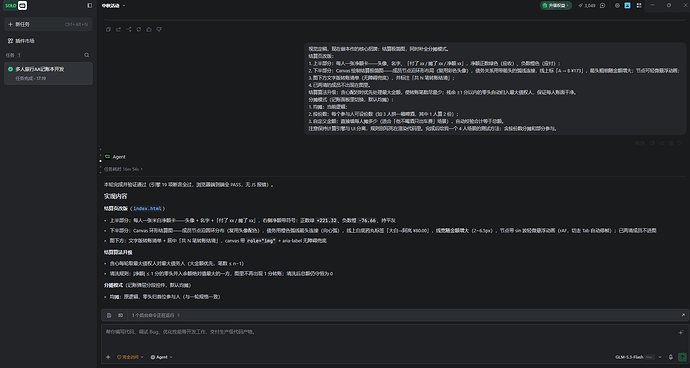The height and width of the screenshot is (368, 690).
Task: Click the blue highlighted panel icon
Action: [x=628, y=6]
